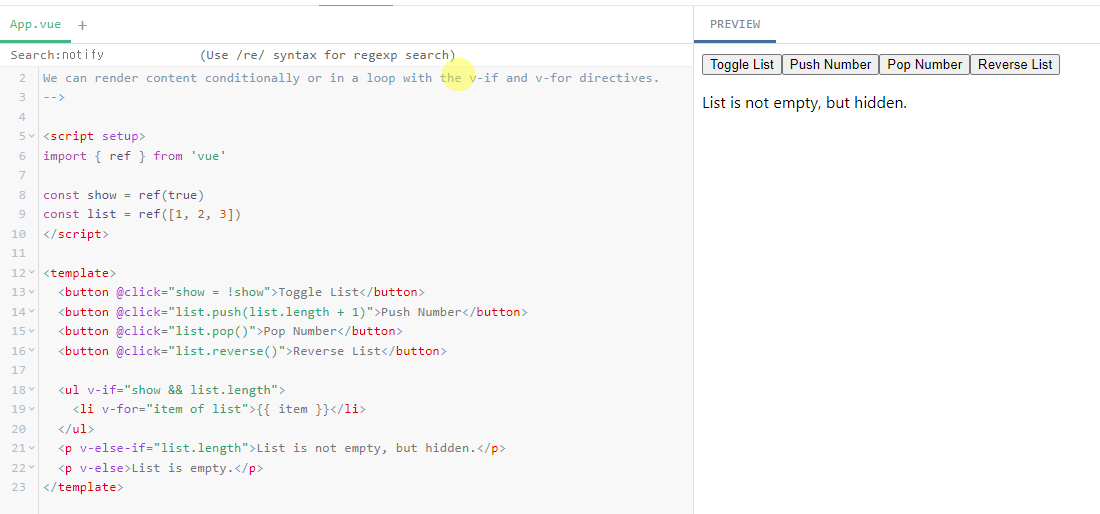Click 'const list = ref([1, 2, 3])' line

[142, 214]
